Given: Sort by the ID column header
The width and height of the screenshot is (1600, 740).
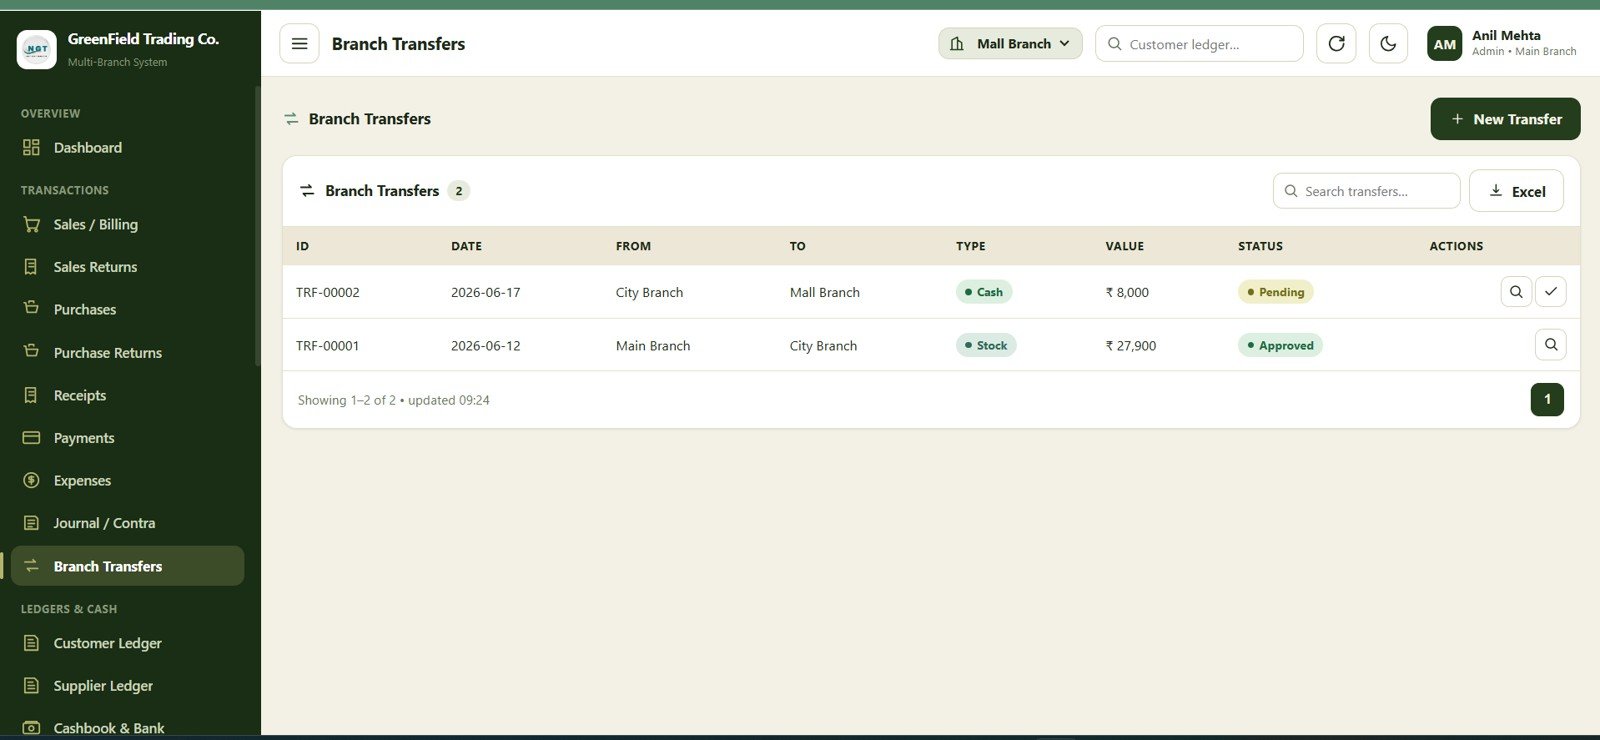Looking at the screenshot, I should pos(303,246).
